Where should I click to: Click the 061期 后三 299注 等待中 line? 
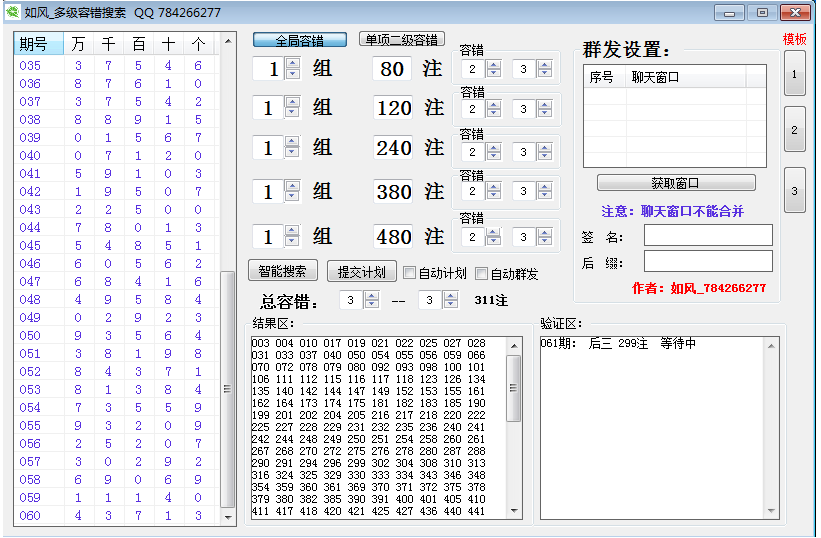click(618, 343)
